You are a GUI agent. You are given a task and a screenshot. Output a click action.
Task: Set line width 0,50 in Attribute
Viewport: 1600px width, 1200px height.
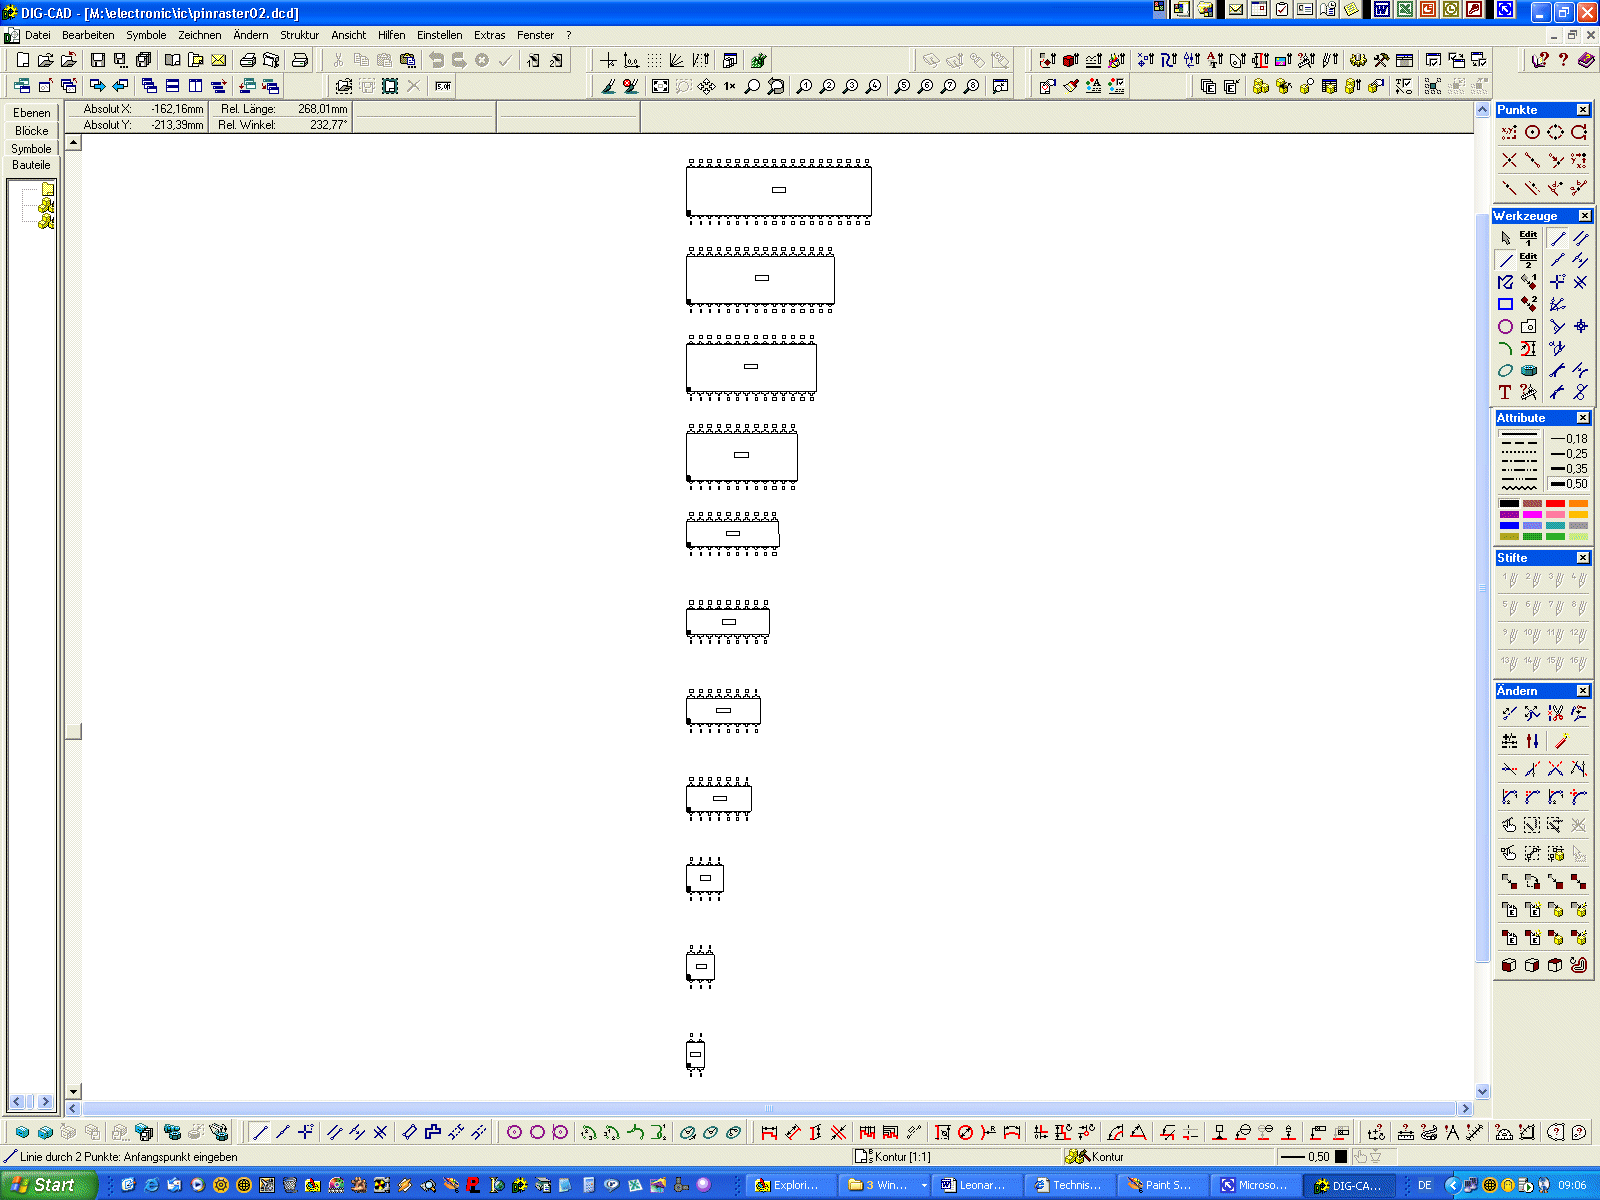[x=1568, y=484]
